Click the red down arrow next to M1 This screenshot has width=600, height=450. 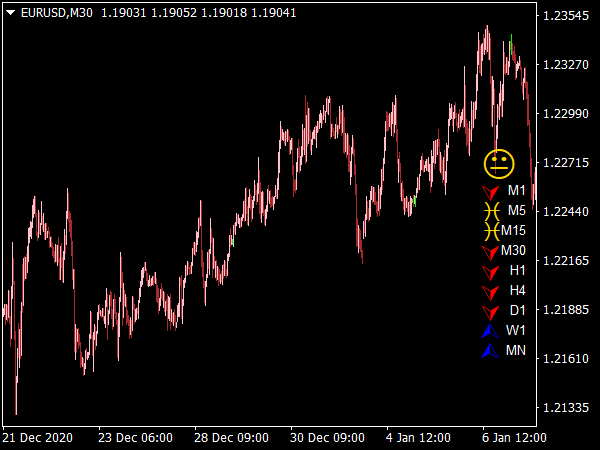(x=491, y=192)
